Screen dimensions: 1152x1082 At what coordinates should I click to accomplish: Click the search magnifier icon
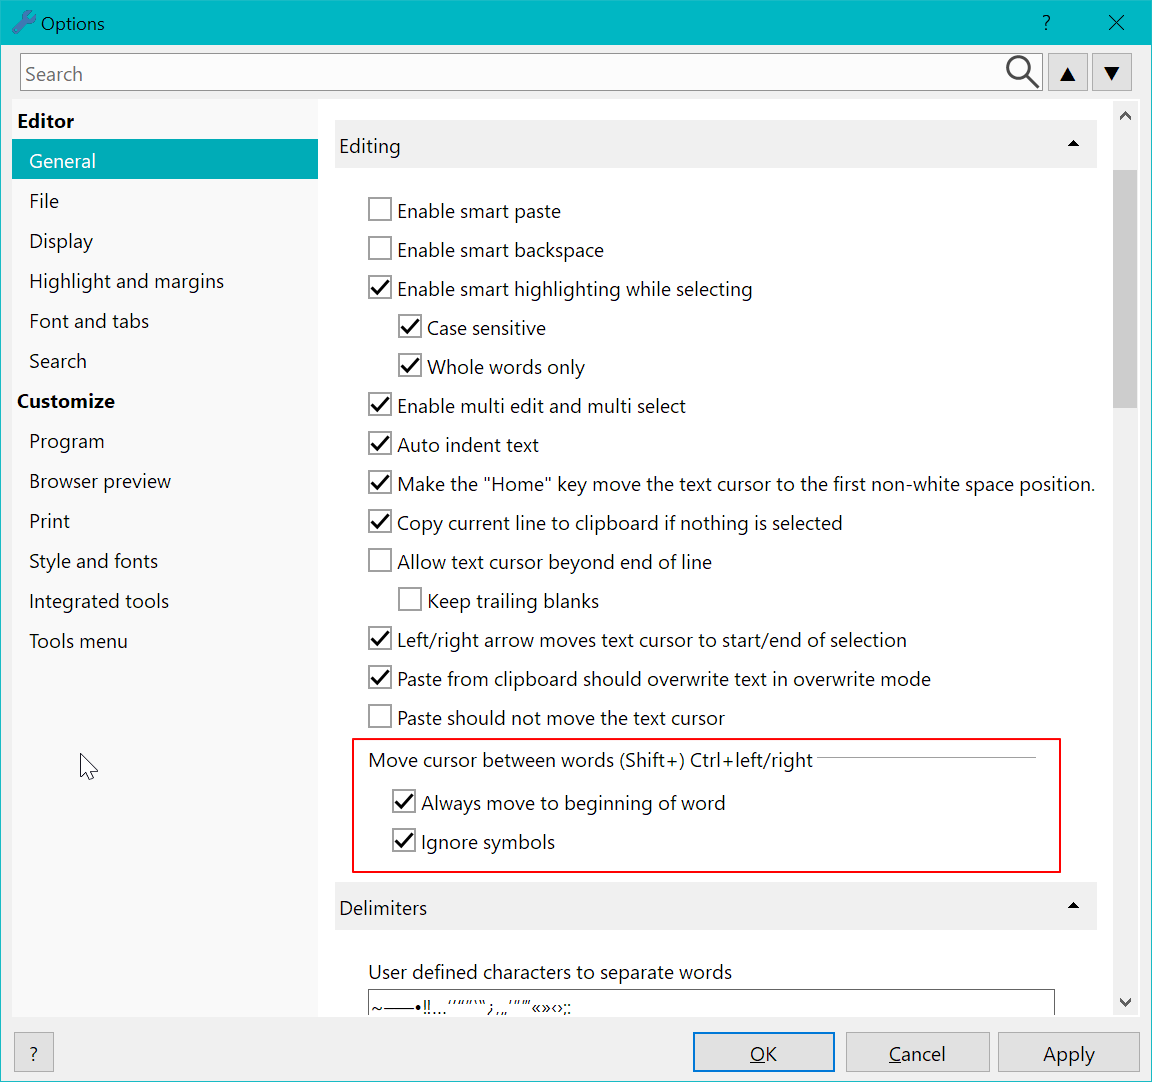[1022, 73]
